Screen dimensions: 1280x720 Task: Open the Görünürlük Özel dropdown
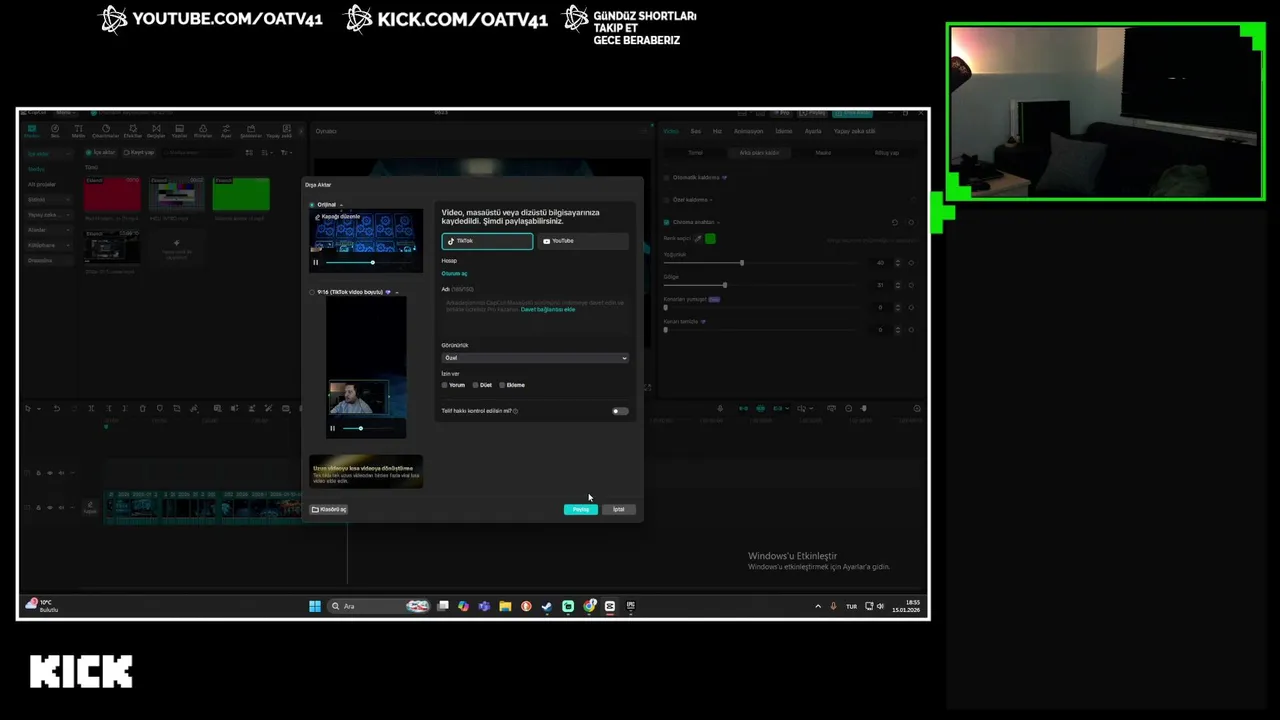point(535,358)
